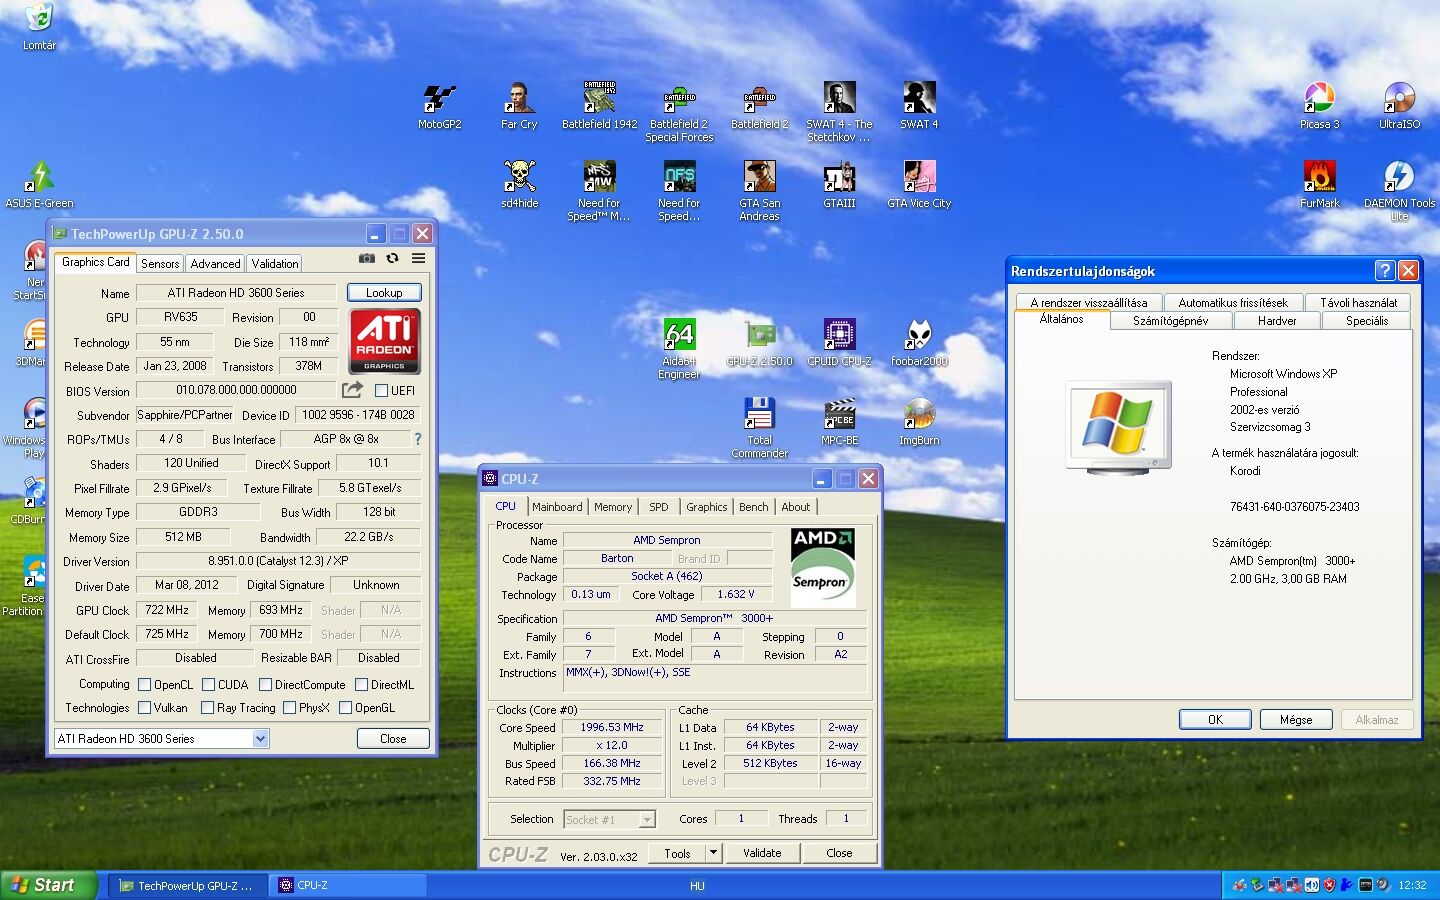Open the FurMark desktop icon
Screen dimensions: 1440x900
pyautogui.click(x=1319, y=178)
